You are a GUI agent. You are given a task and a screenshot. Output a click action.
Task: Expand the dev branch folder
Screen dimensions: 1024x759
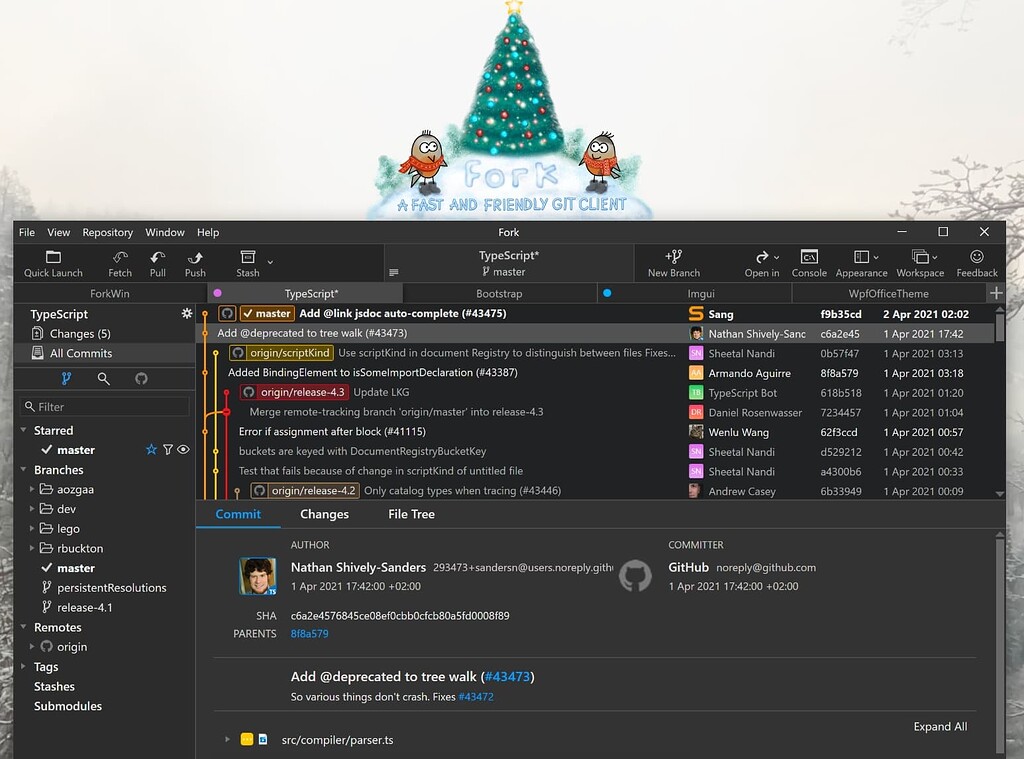click(31, 508)
